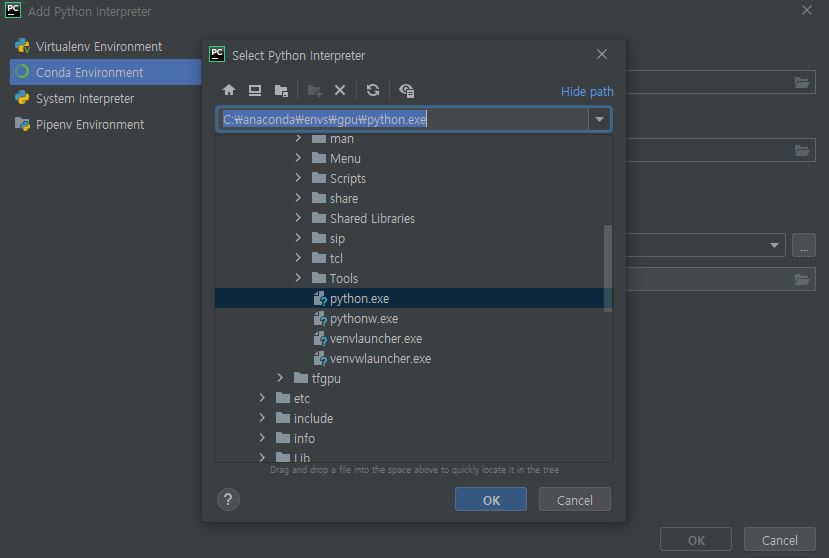Click OK in Select Python Interpreter dialog
The height and width of the screenshot is (558, 829).
[x=491, y=500]
